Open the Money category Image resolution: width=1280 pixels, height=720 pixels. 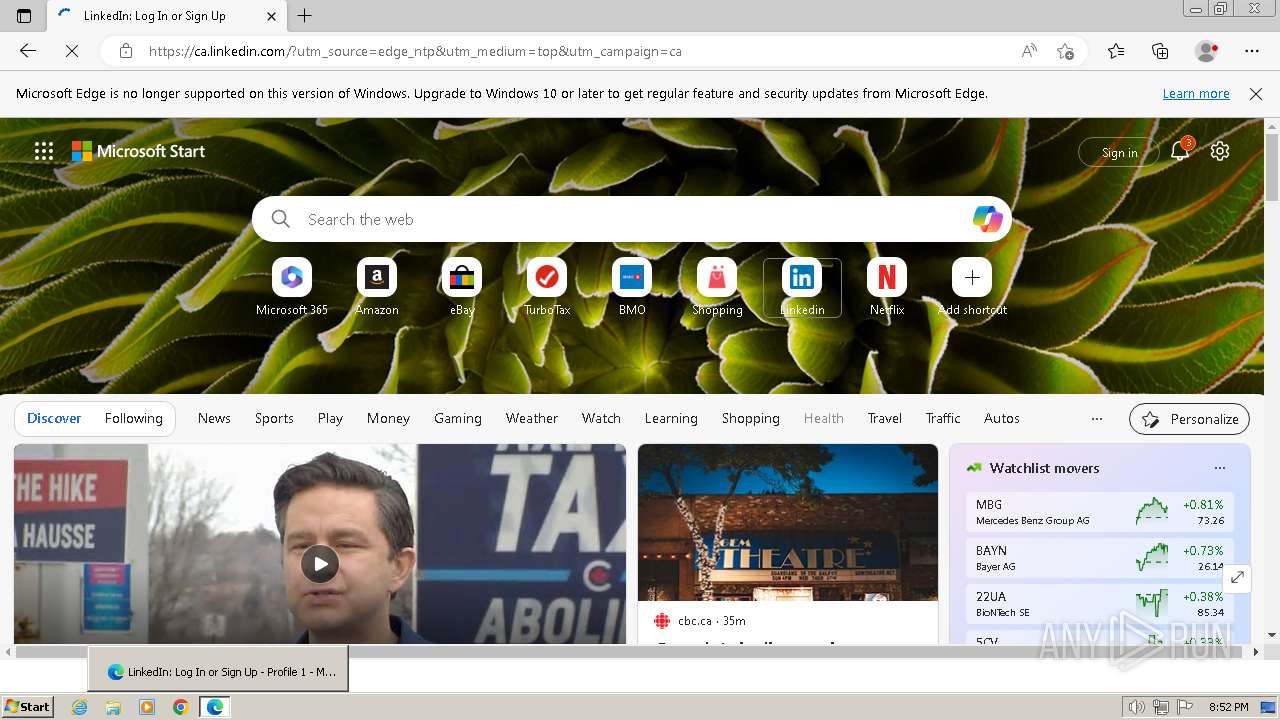tap(388, 419)
